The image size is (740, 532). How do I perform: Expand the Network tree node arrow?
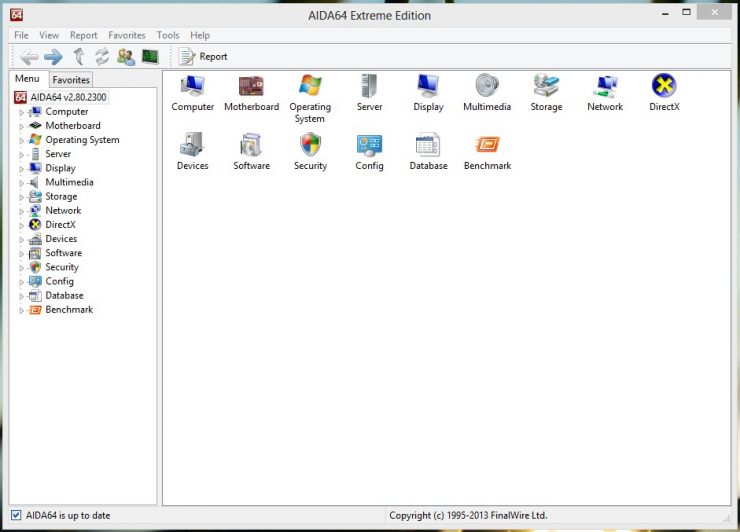tap(21, 211)
